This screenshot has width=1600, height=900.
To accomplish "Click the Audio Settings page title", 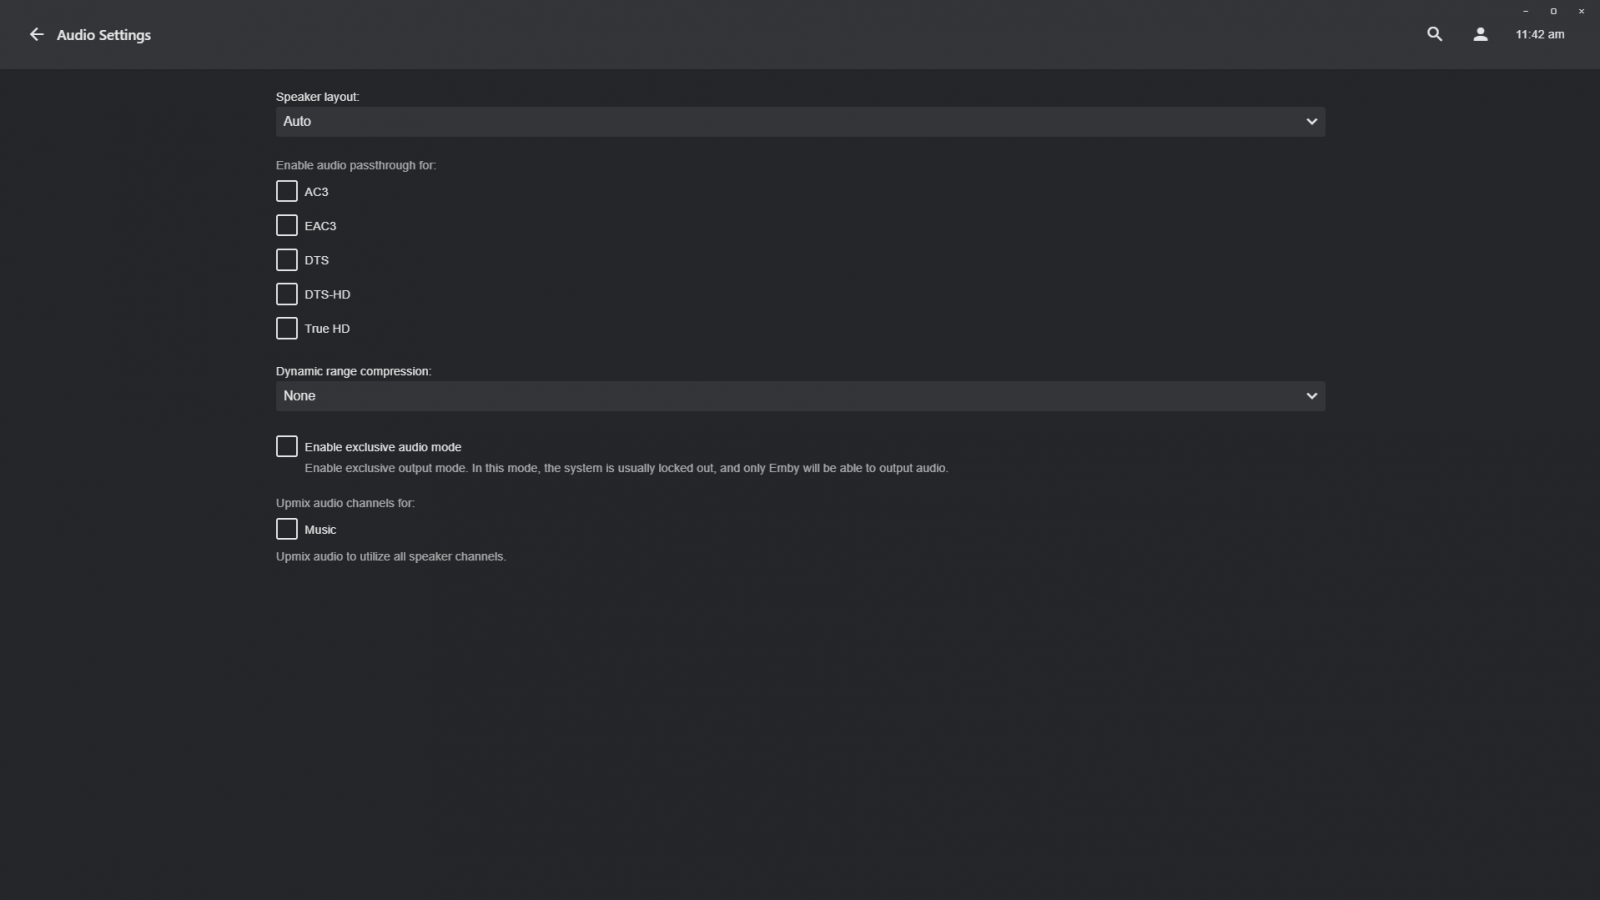I will (104, 35).
